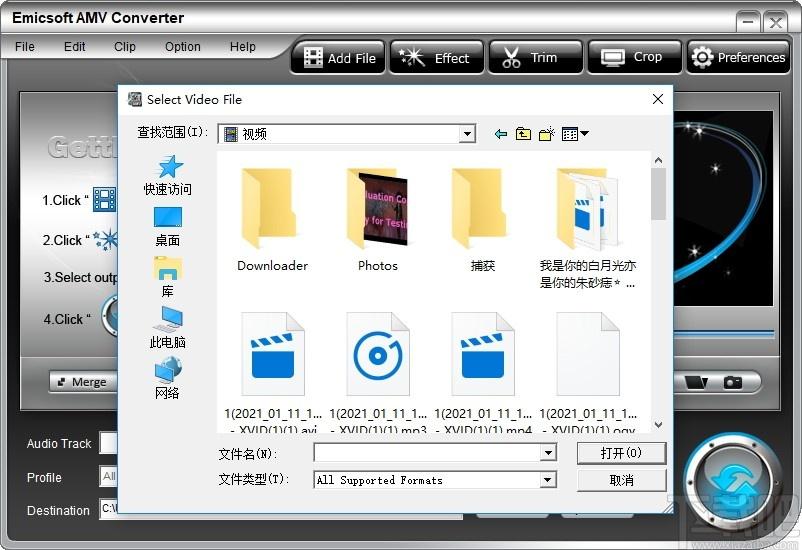The width and height of the screenshot is (802, 550).
Task: Select 快速访问 in the places bar
Action: 167,175
